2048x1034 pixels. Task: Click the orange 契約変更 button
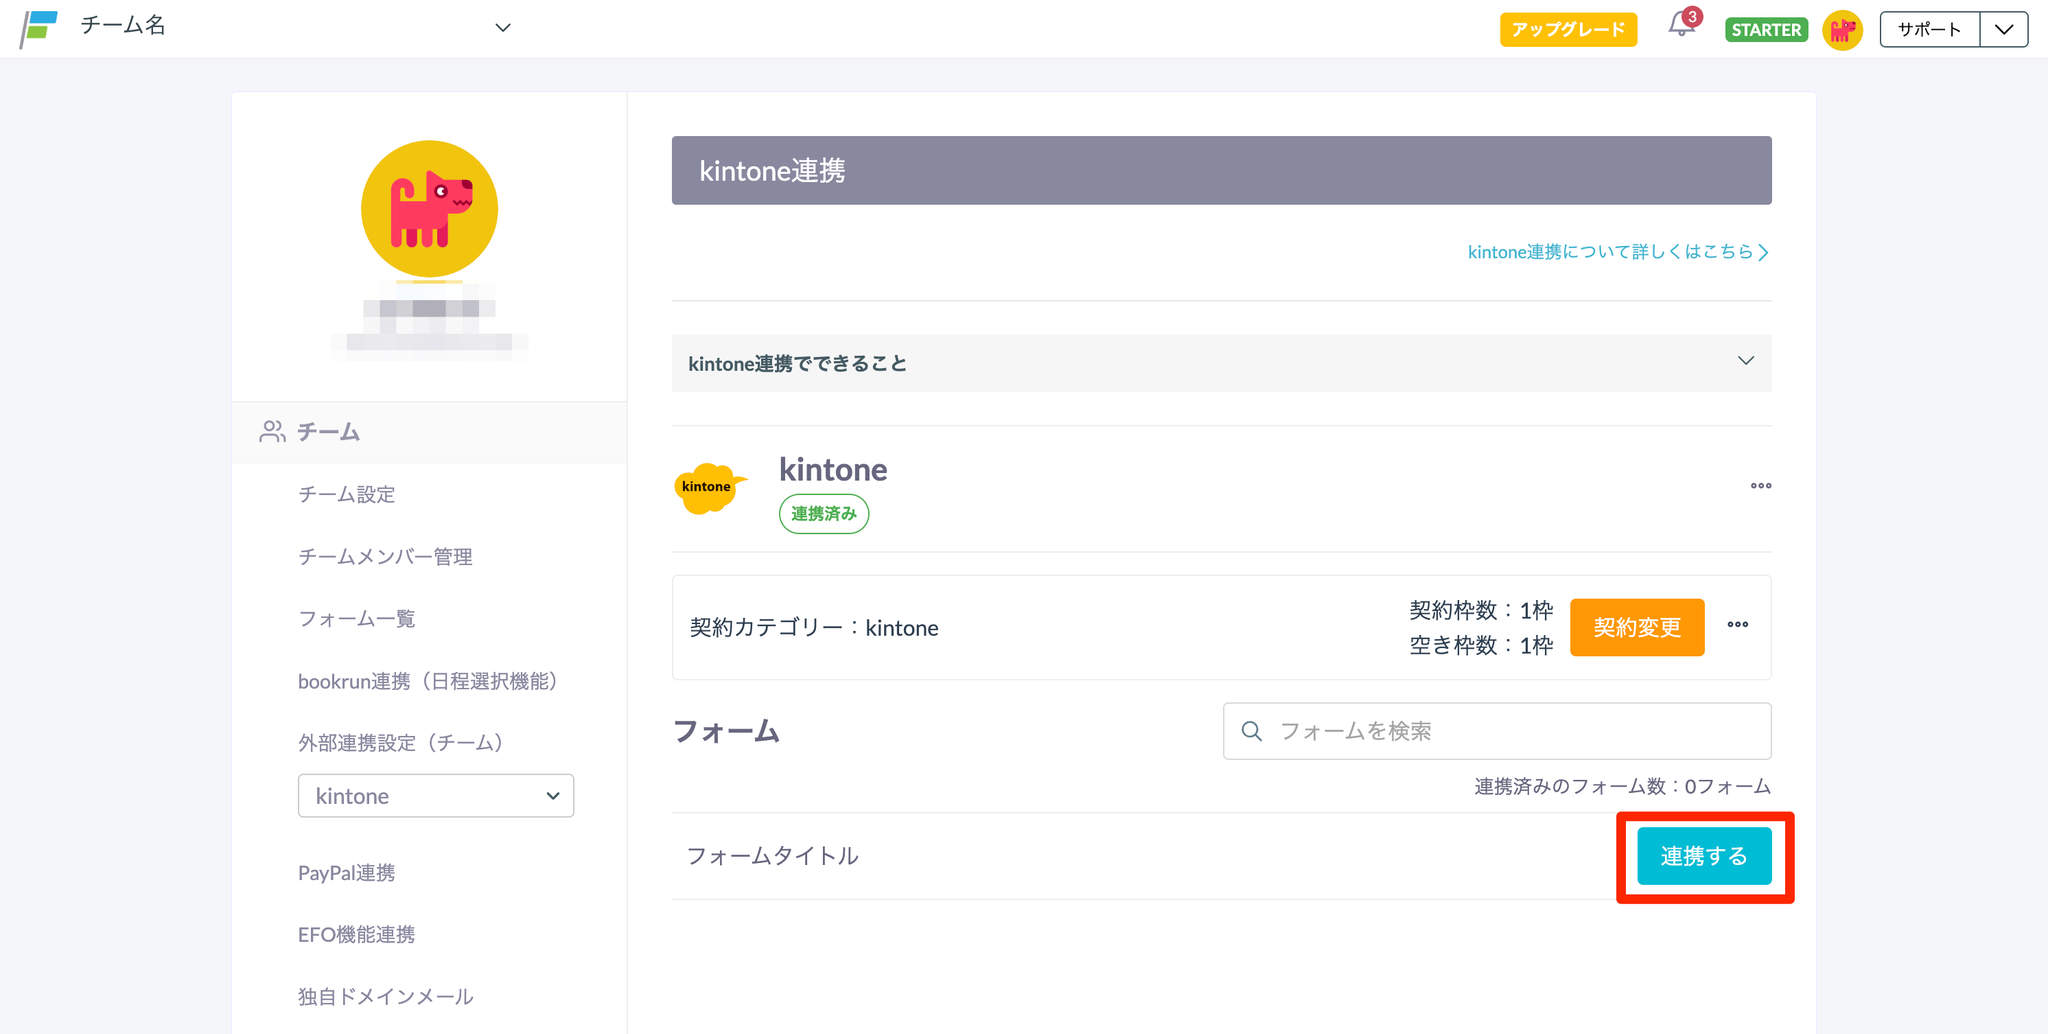click(1636, 627)
